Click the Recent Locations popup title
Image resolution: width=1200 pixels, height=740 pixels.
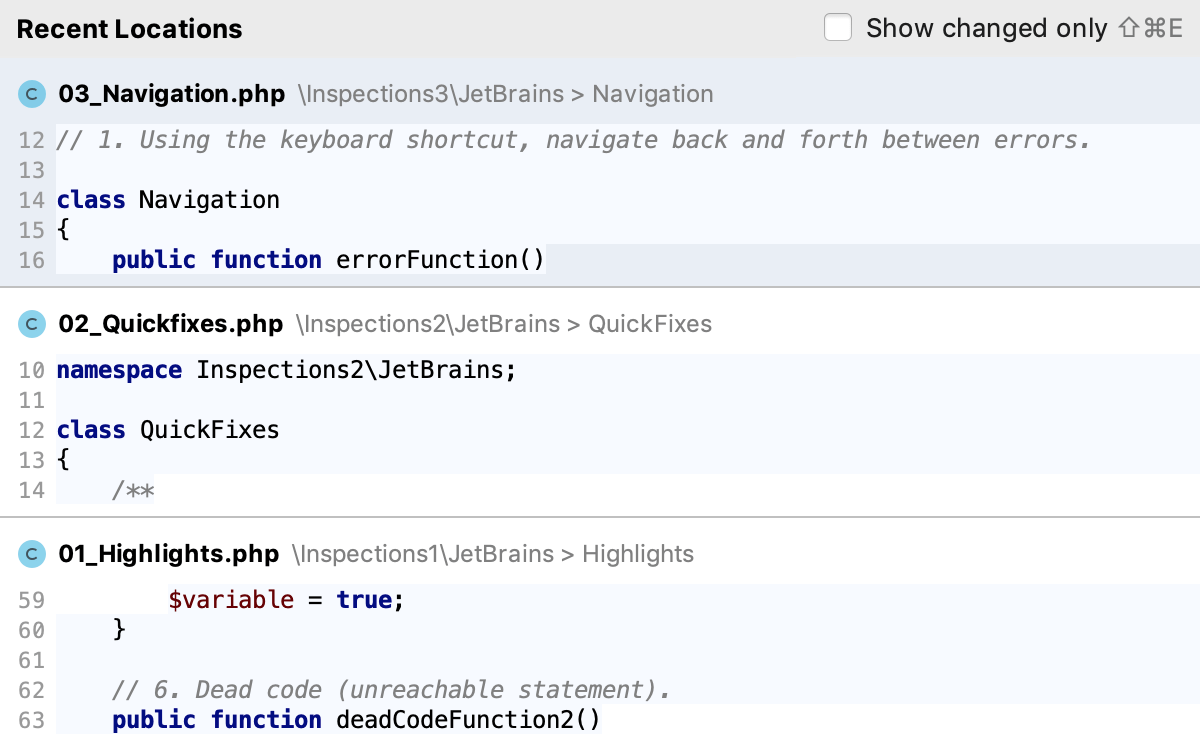click(x=129, y=29)
